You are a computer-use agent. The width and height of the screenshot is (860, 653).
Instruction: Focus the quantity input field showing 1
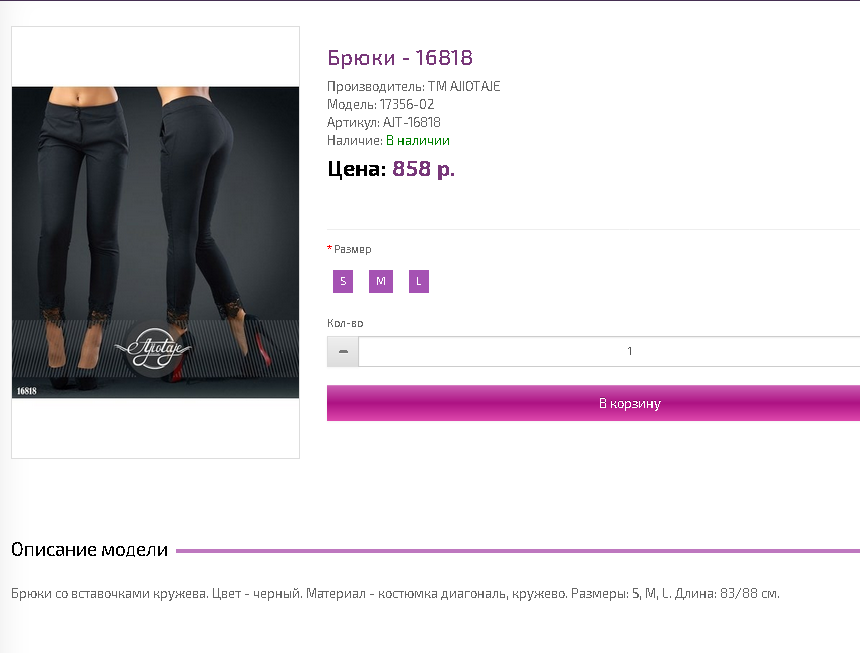pos(609,351)
